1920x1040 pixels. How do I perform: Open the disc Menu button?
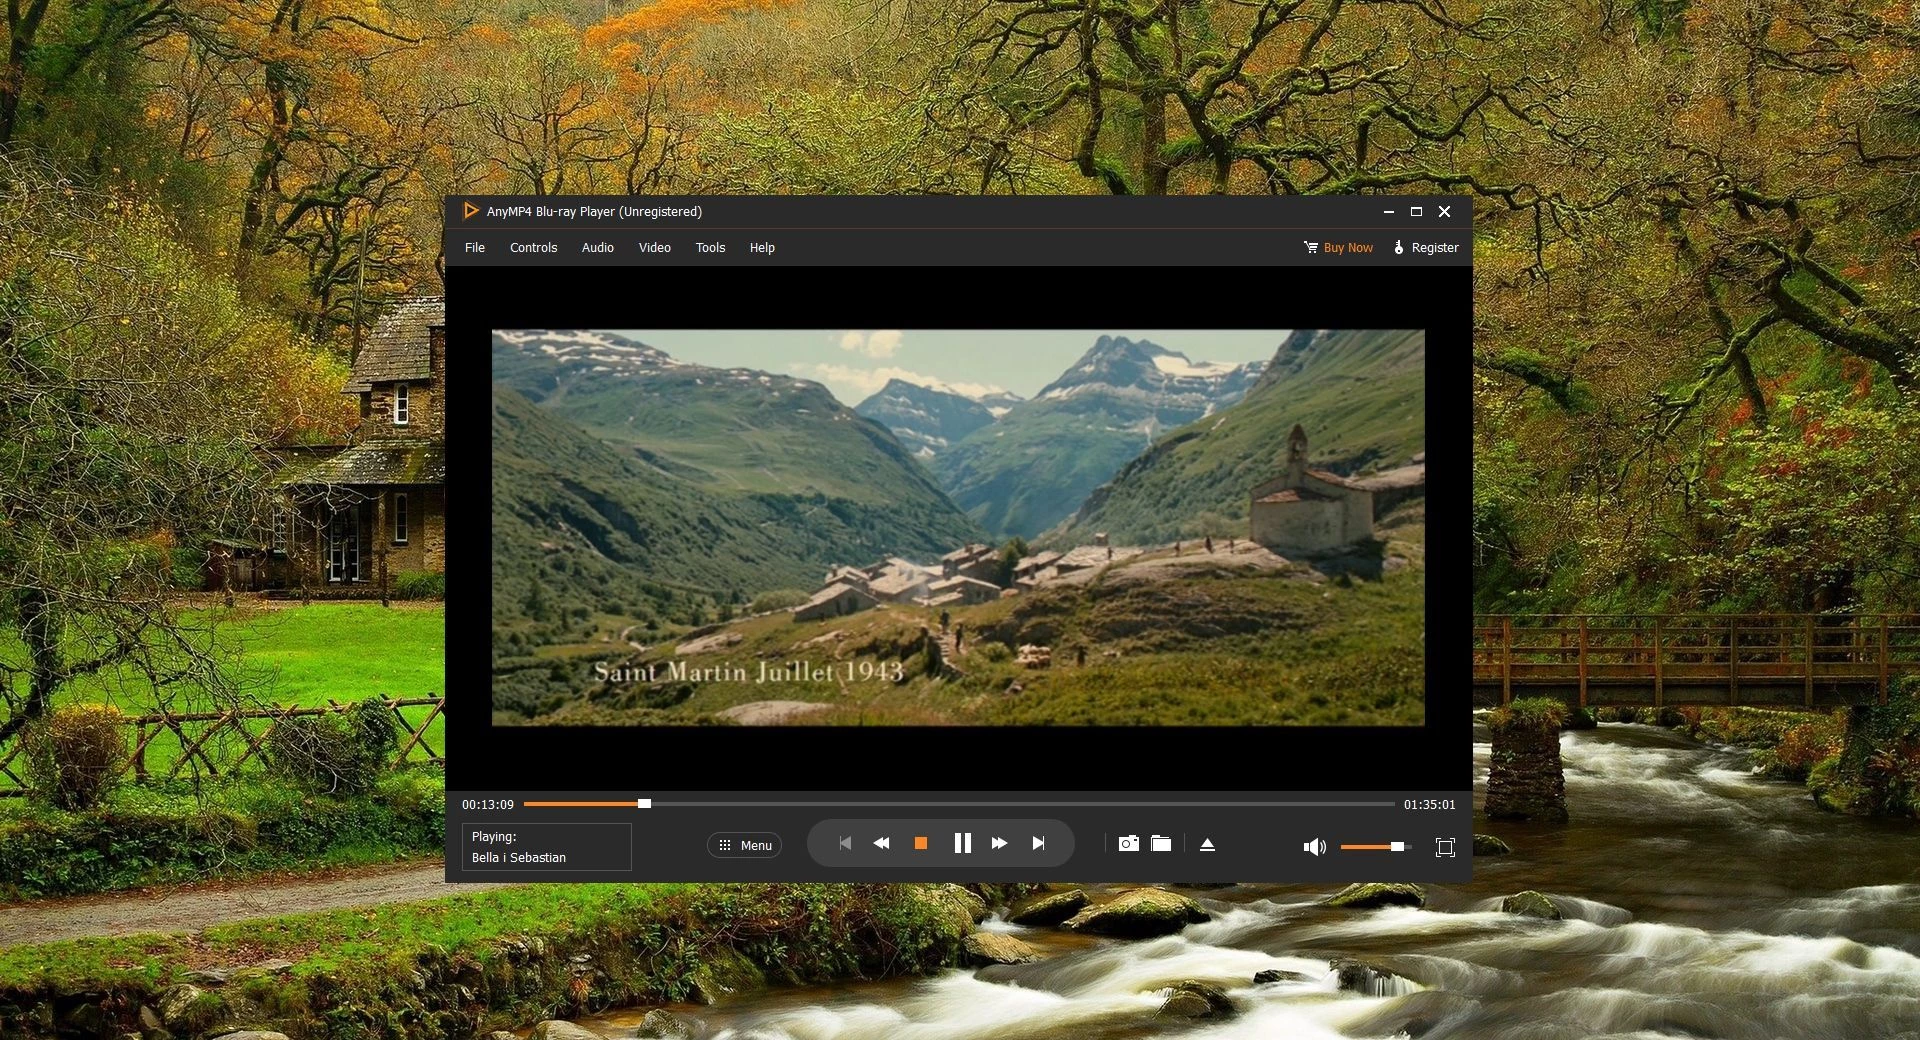(745, 846)
